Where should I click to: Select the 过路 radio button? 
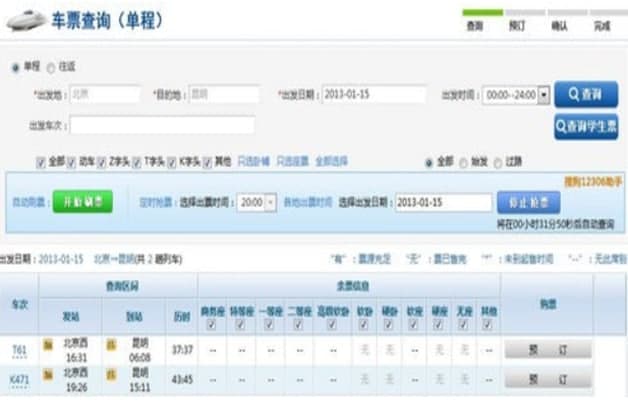point(497,163)
